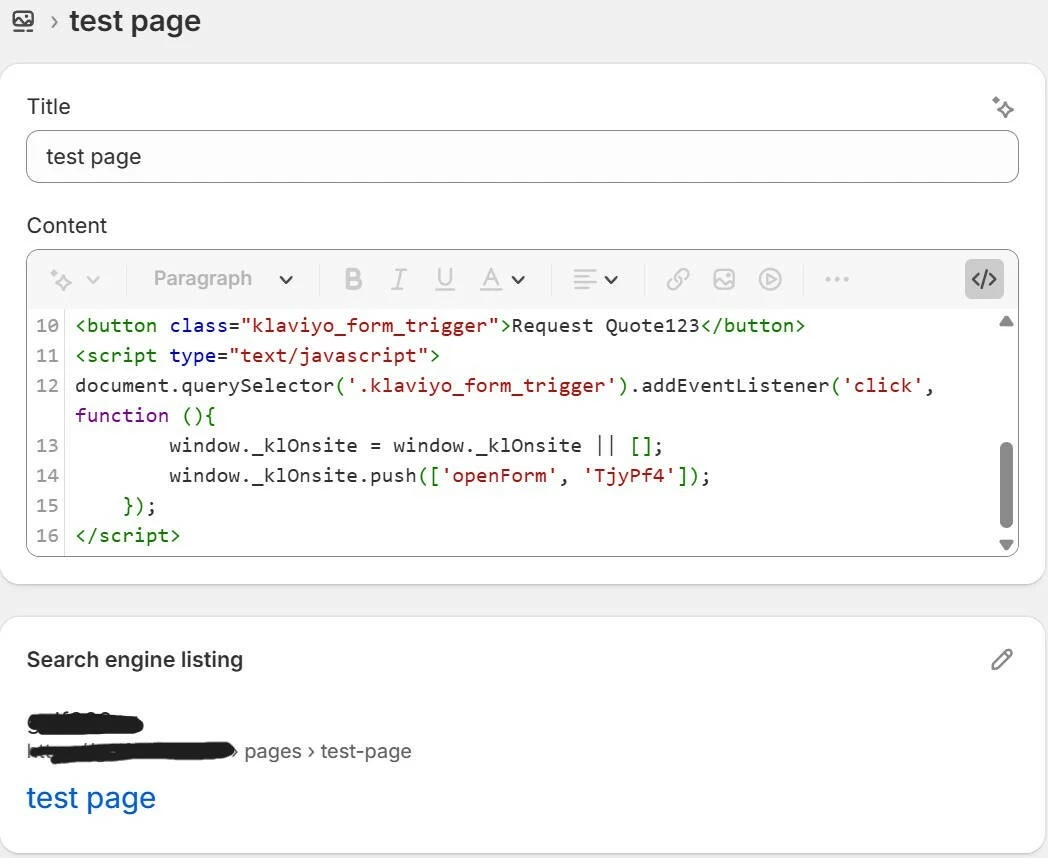The height and width of the screenshot is (858, 1048).
Task: Open AI magic content generator in toolbar
Action: click(61, 279)
